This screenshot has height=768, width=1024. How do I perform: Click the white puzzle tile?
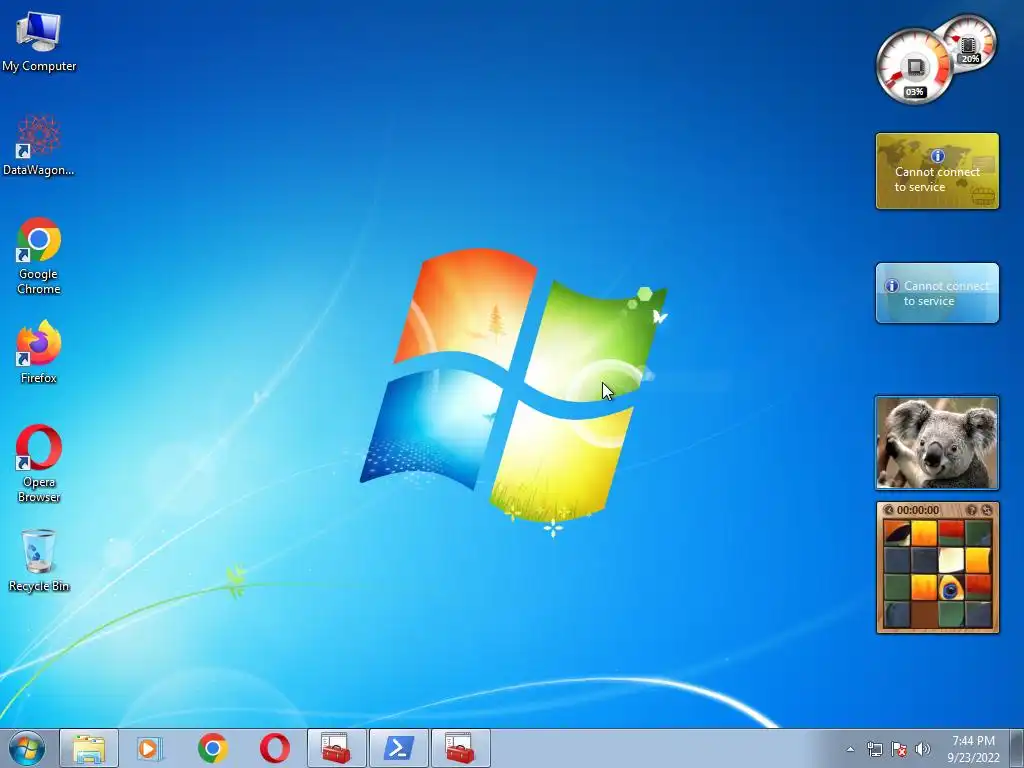[951, 560]
